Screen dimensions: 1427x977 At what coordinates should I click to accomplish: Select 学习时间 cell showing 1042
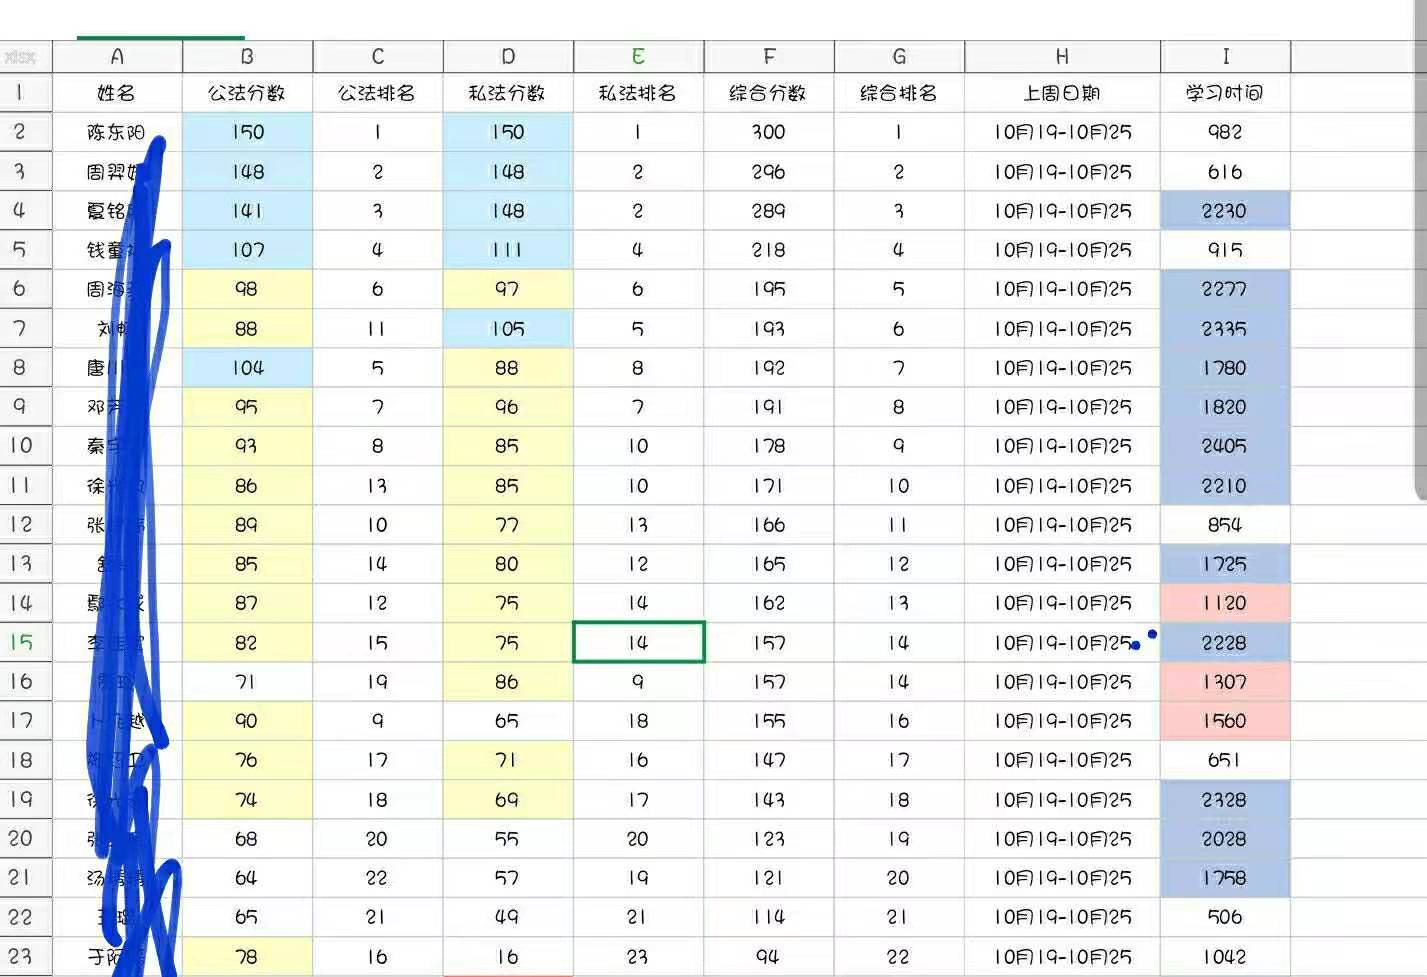pos(1225,956)
